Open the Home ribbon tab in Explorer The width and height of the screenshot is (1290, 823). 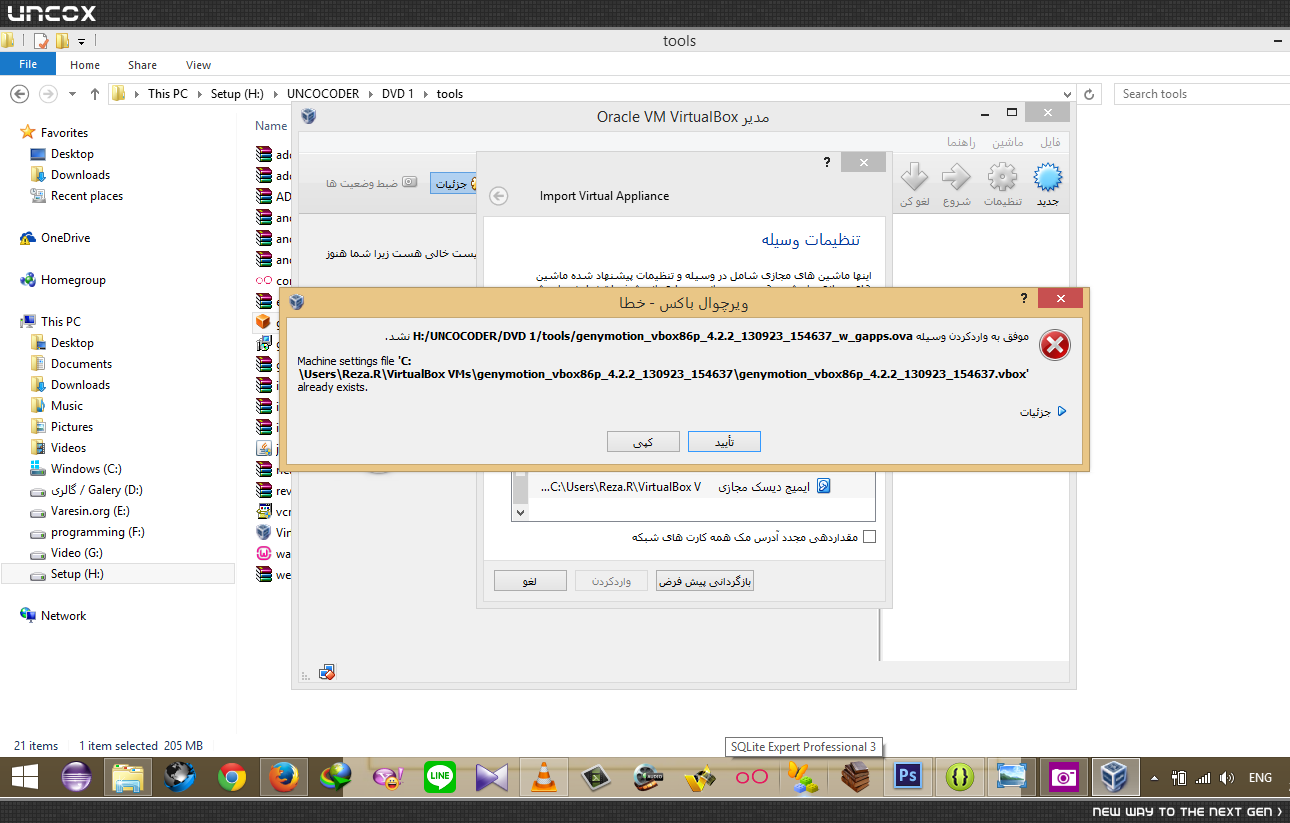tap(85, 65)
